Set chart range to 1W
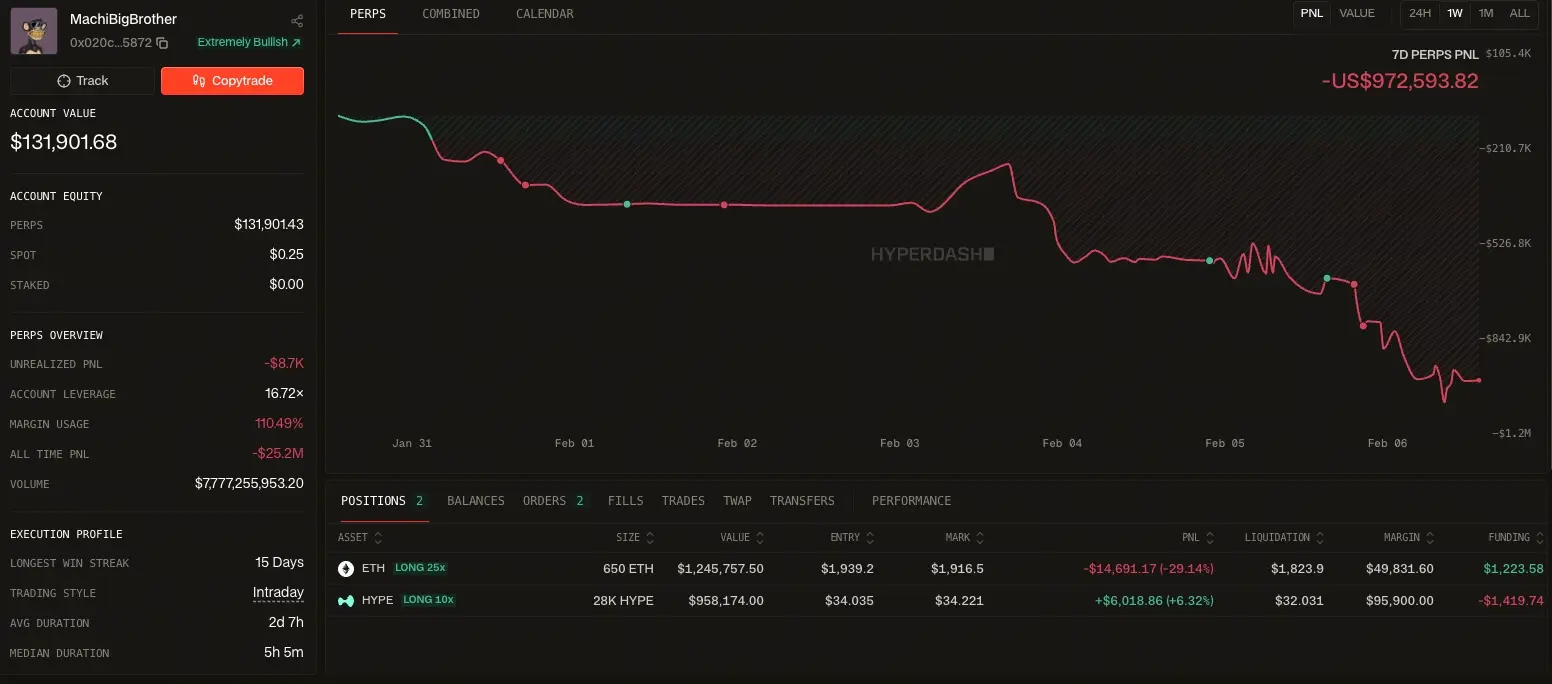Screen dimensions: 1552x684 pyautogui.click(x=1455, y=13)
